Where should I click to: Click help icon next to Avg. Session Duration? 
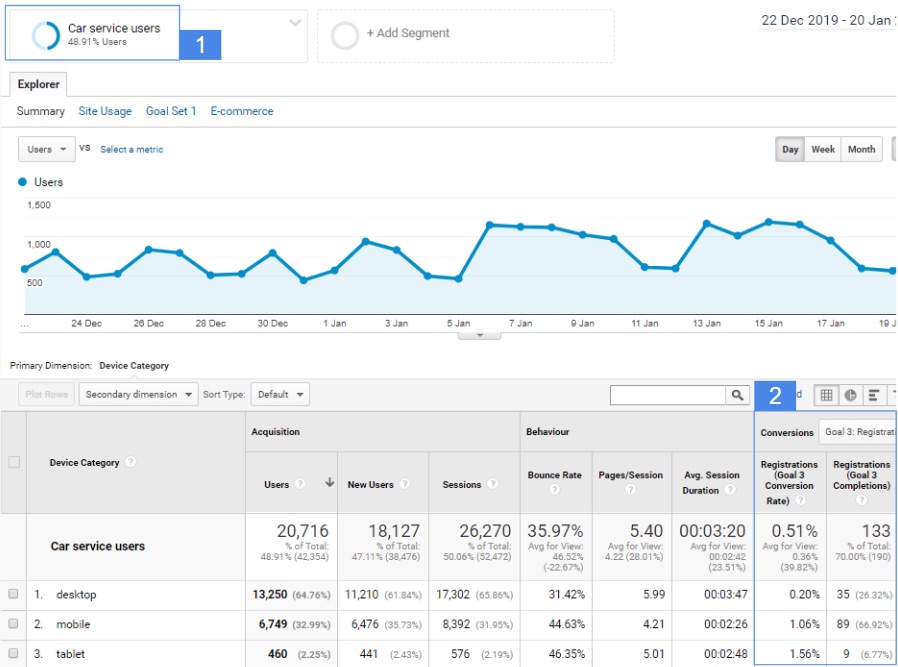coord(730,490)
